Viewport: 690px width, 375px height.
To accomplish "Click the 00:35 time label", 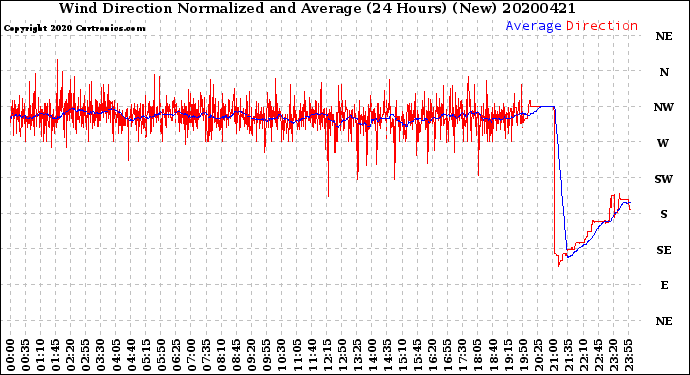I will point(26,355).
